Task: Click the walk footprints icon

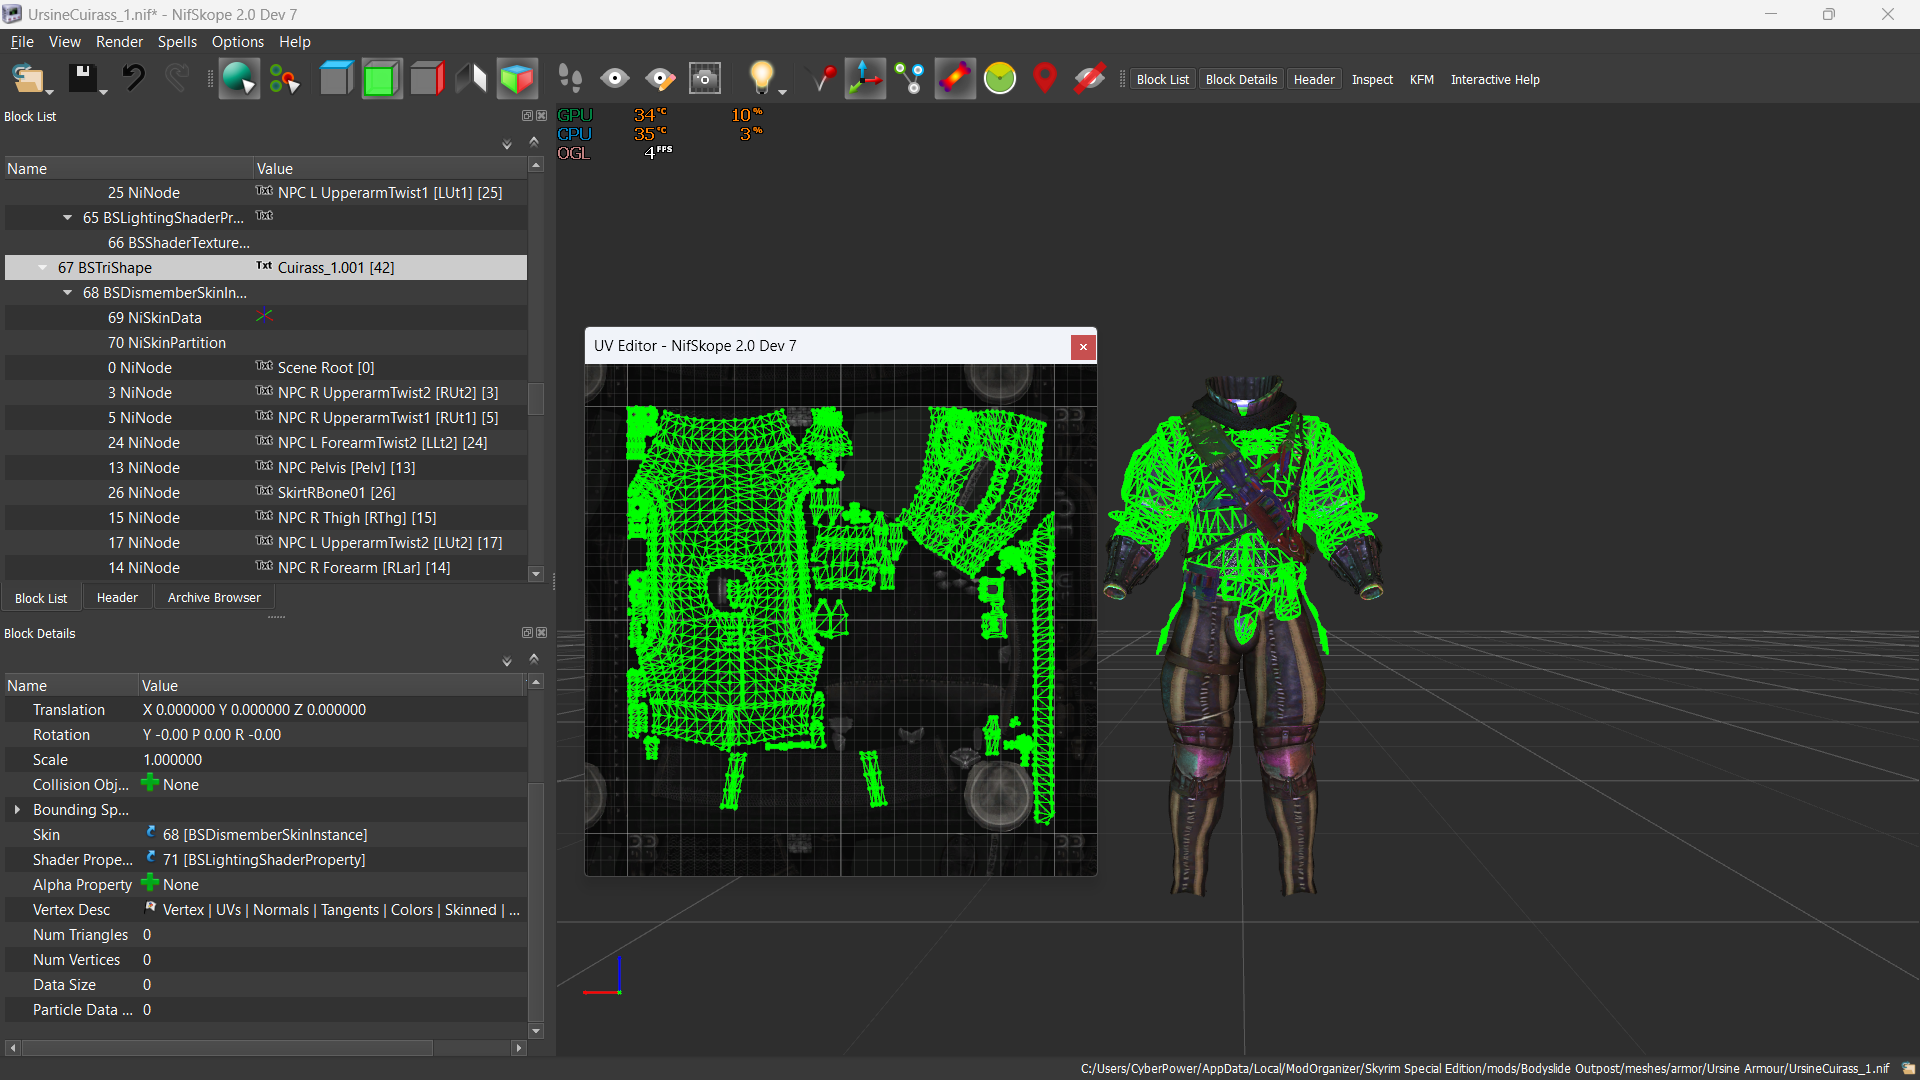Action: pyautogui.click(x=570, y=79)
